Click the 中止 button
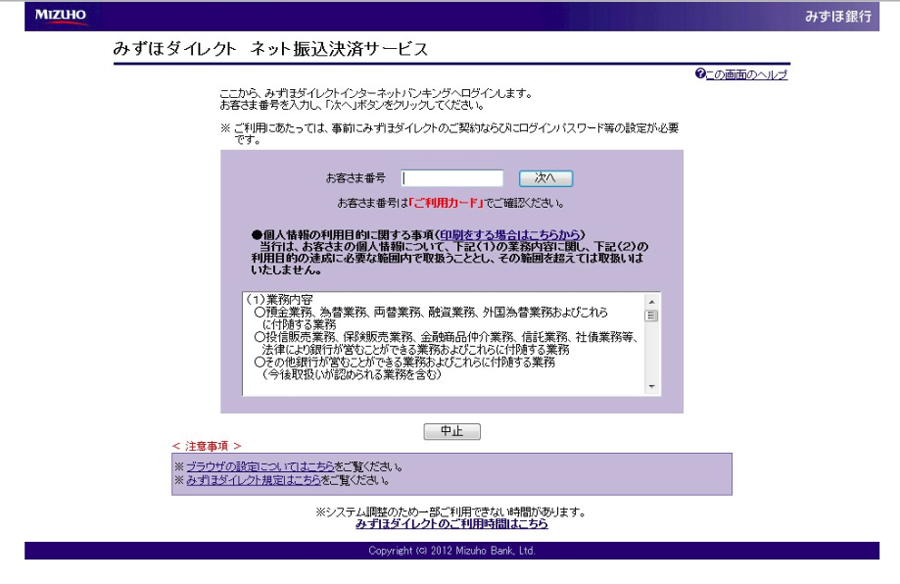Image resolution: width=900 pixels, height=584 pixels. 452,431
